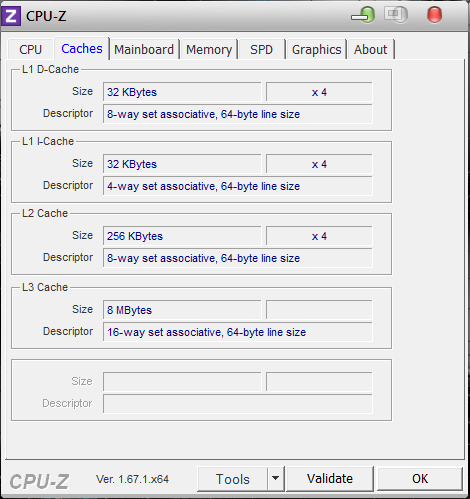Go to the Memory tab

(209, 49)
